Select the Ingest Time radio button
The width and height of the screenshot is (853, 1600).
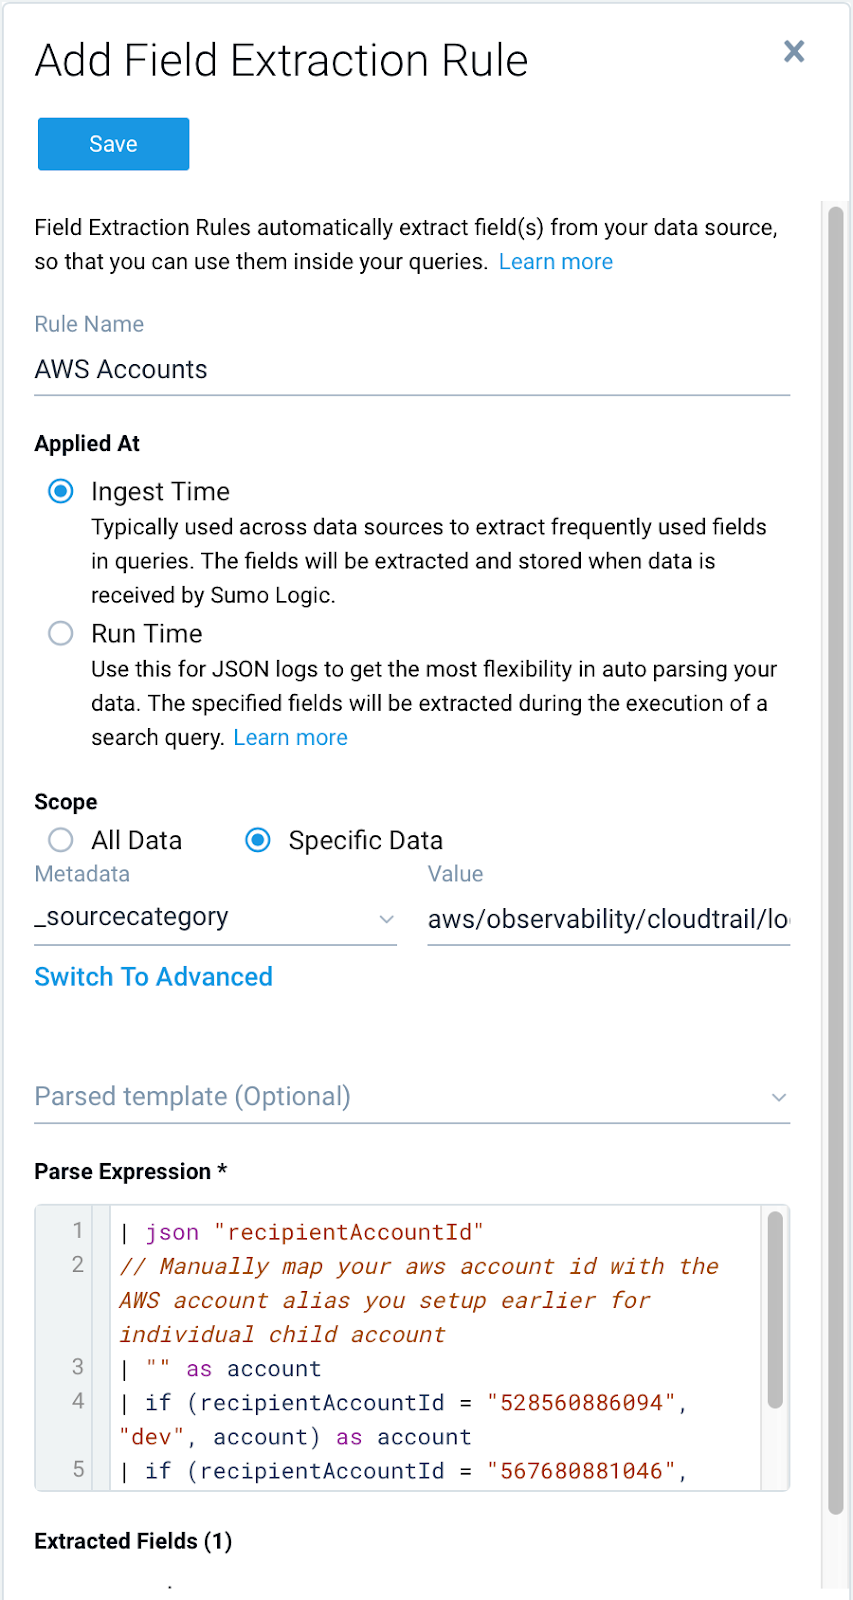(60, 491)
